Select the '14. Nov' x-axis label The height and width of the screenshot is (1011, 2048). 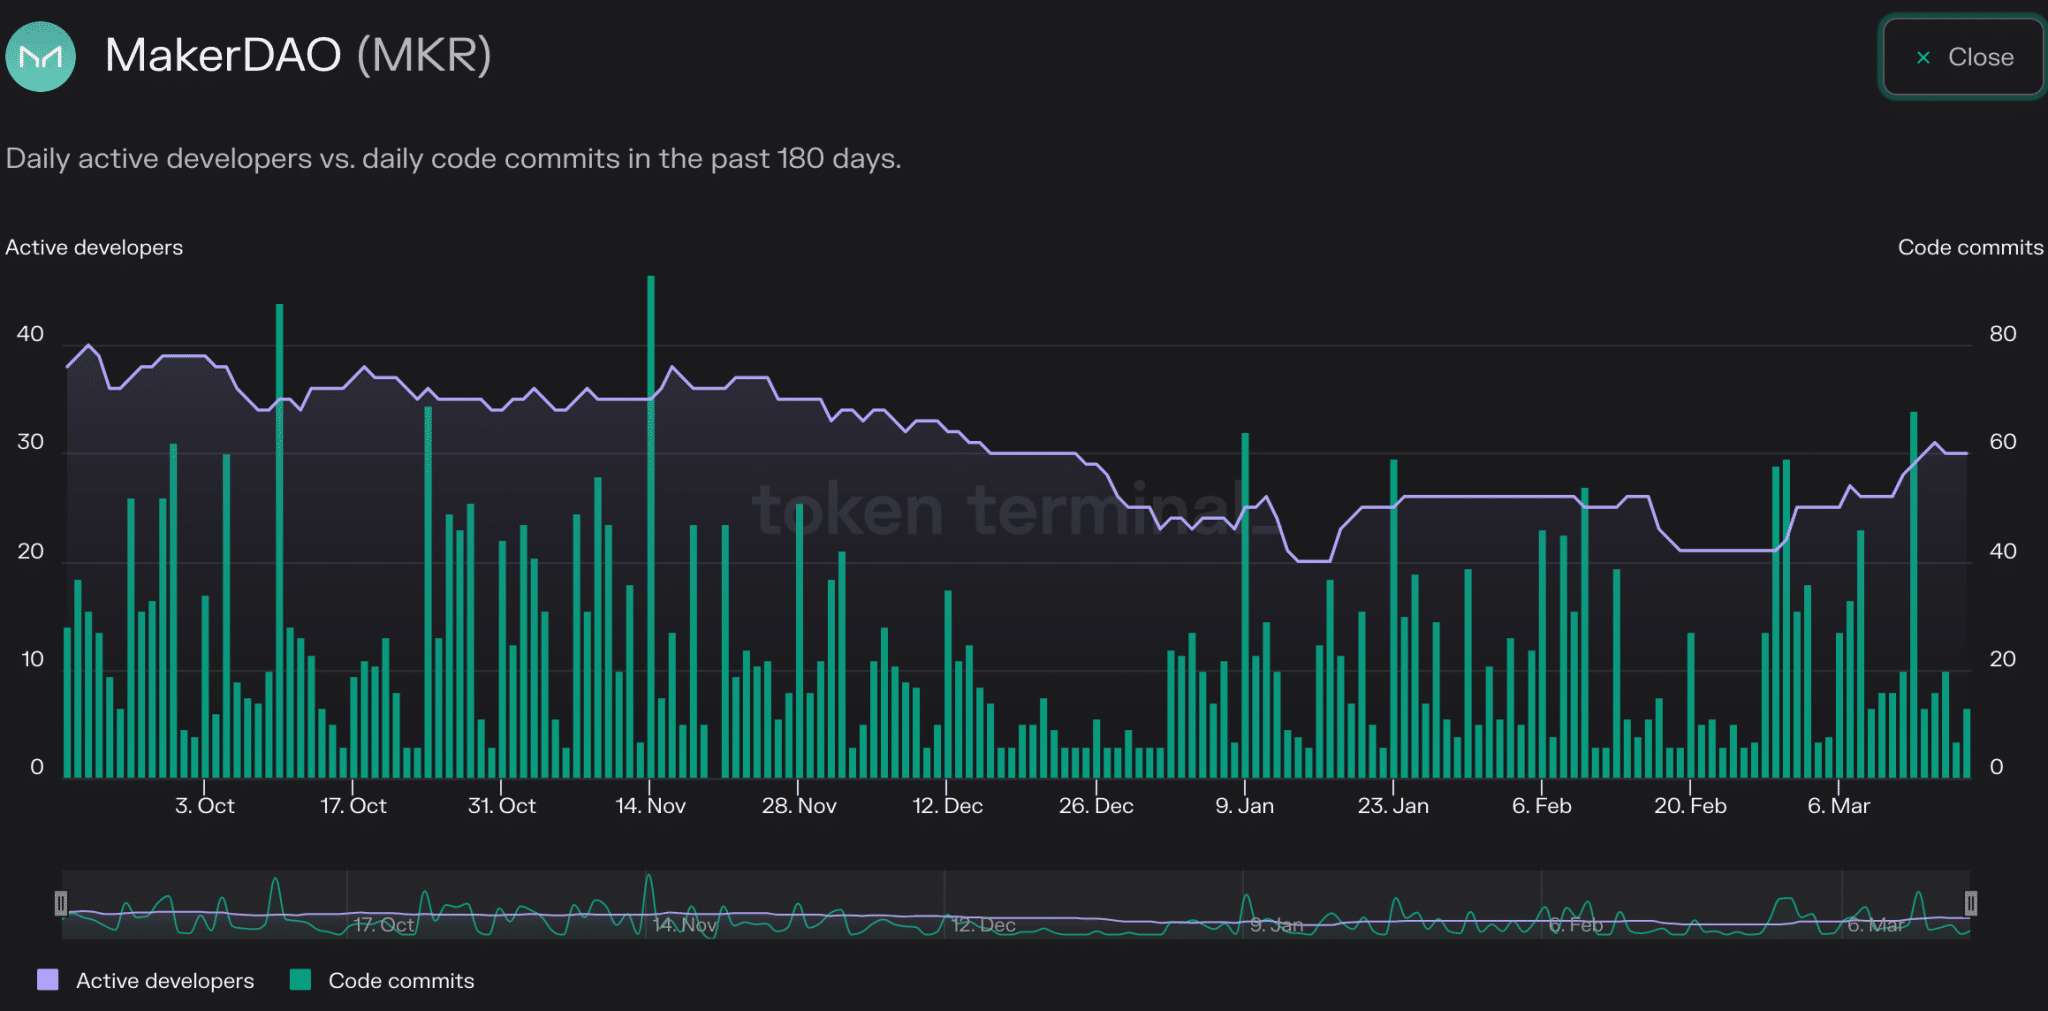pyautogui.click(x=650, y=806)
